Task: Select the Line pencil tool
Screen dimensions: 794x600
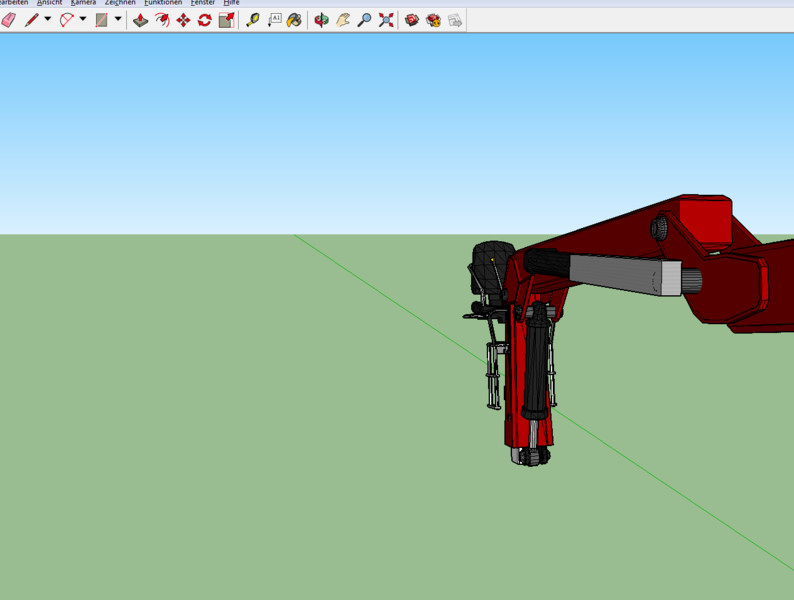Action: point(31,20)
